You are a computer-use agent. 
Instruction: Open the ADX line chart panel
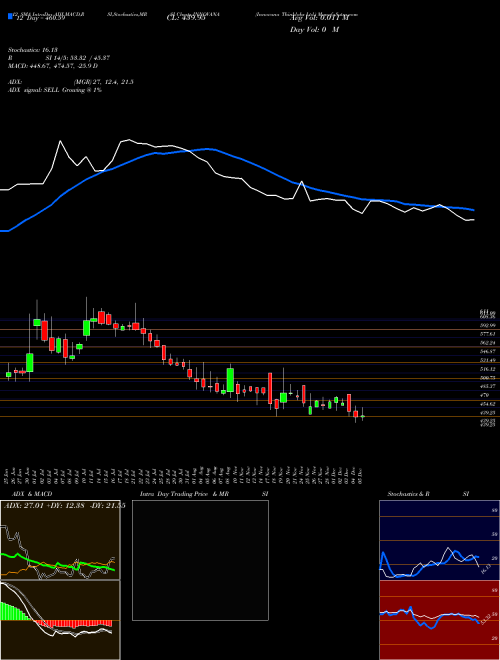coord(60,540)
